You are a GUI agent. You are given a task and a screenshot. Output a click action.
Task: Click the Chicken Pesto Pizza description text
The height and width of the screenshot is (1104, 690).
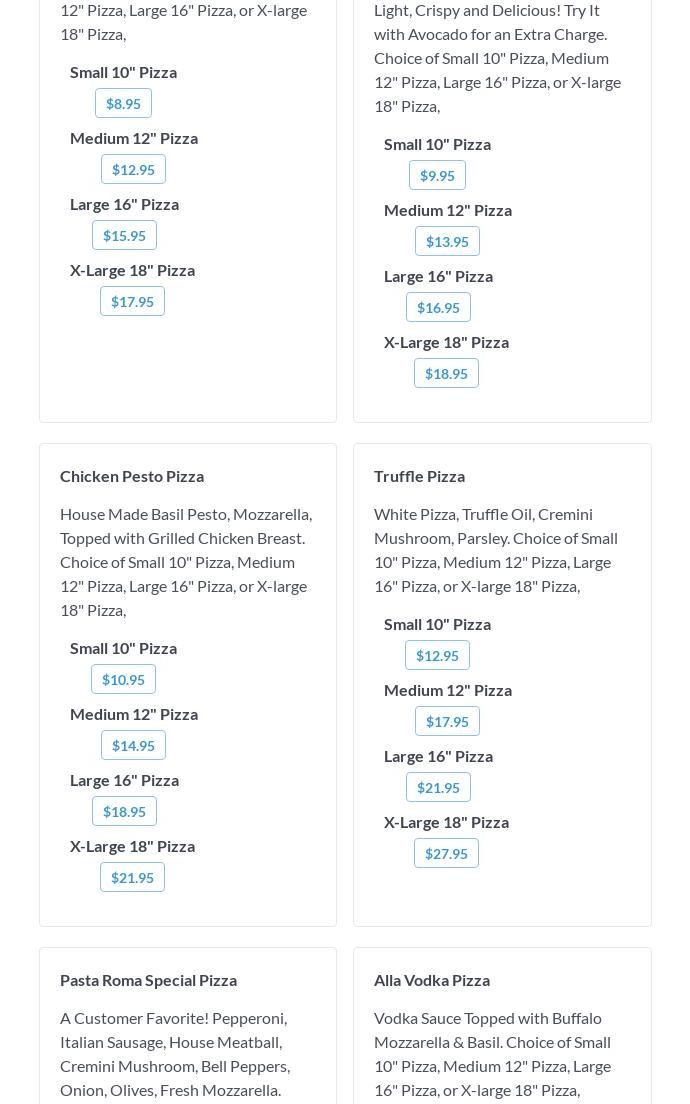[186, 562]
